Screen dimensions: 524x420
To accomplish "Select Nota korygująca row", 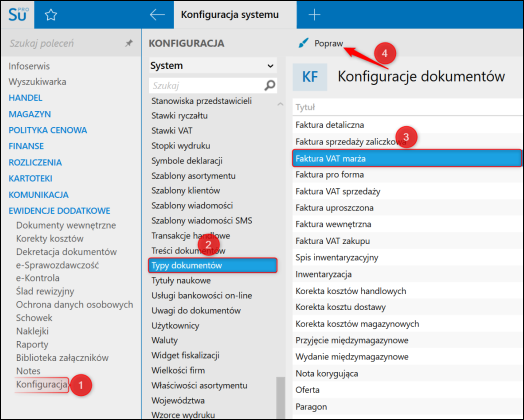I will [408, 374].
